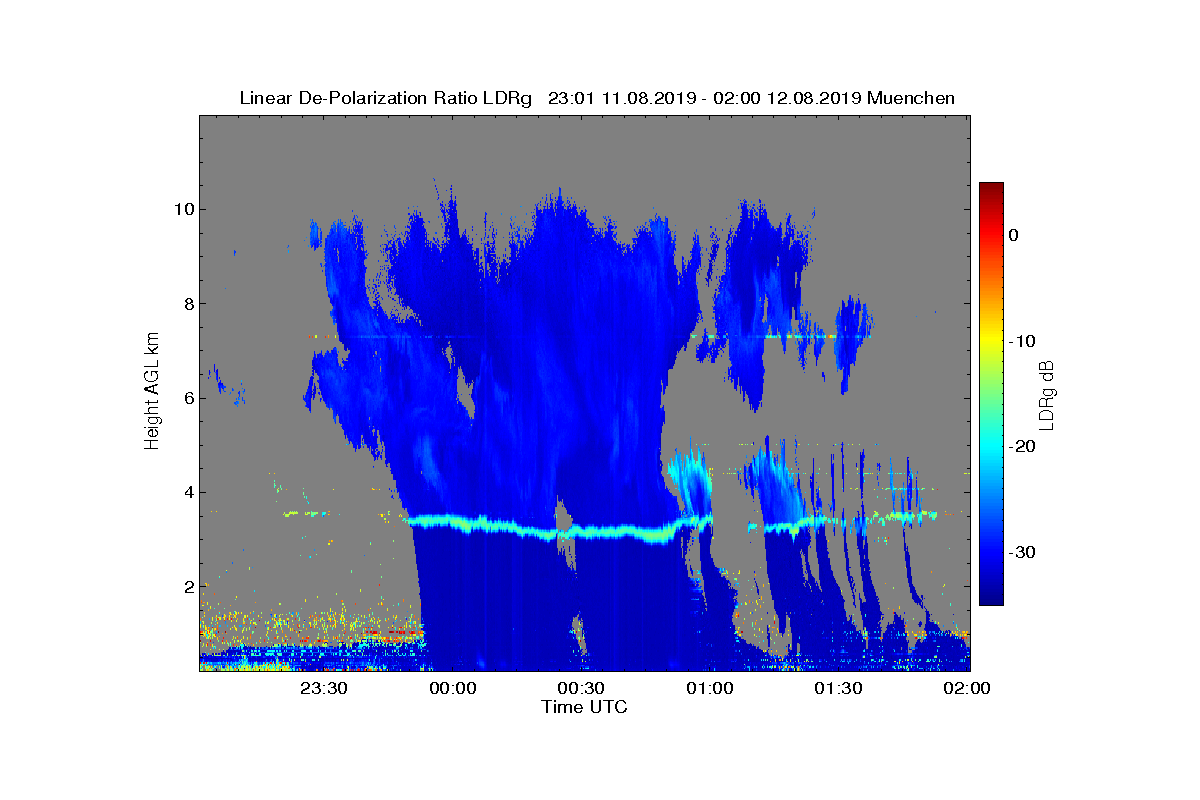
Task: Click the '01:00' time tick label
Action: pyautogui.click(x=710, y=688)
